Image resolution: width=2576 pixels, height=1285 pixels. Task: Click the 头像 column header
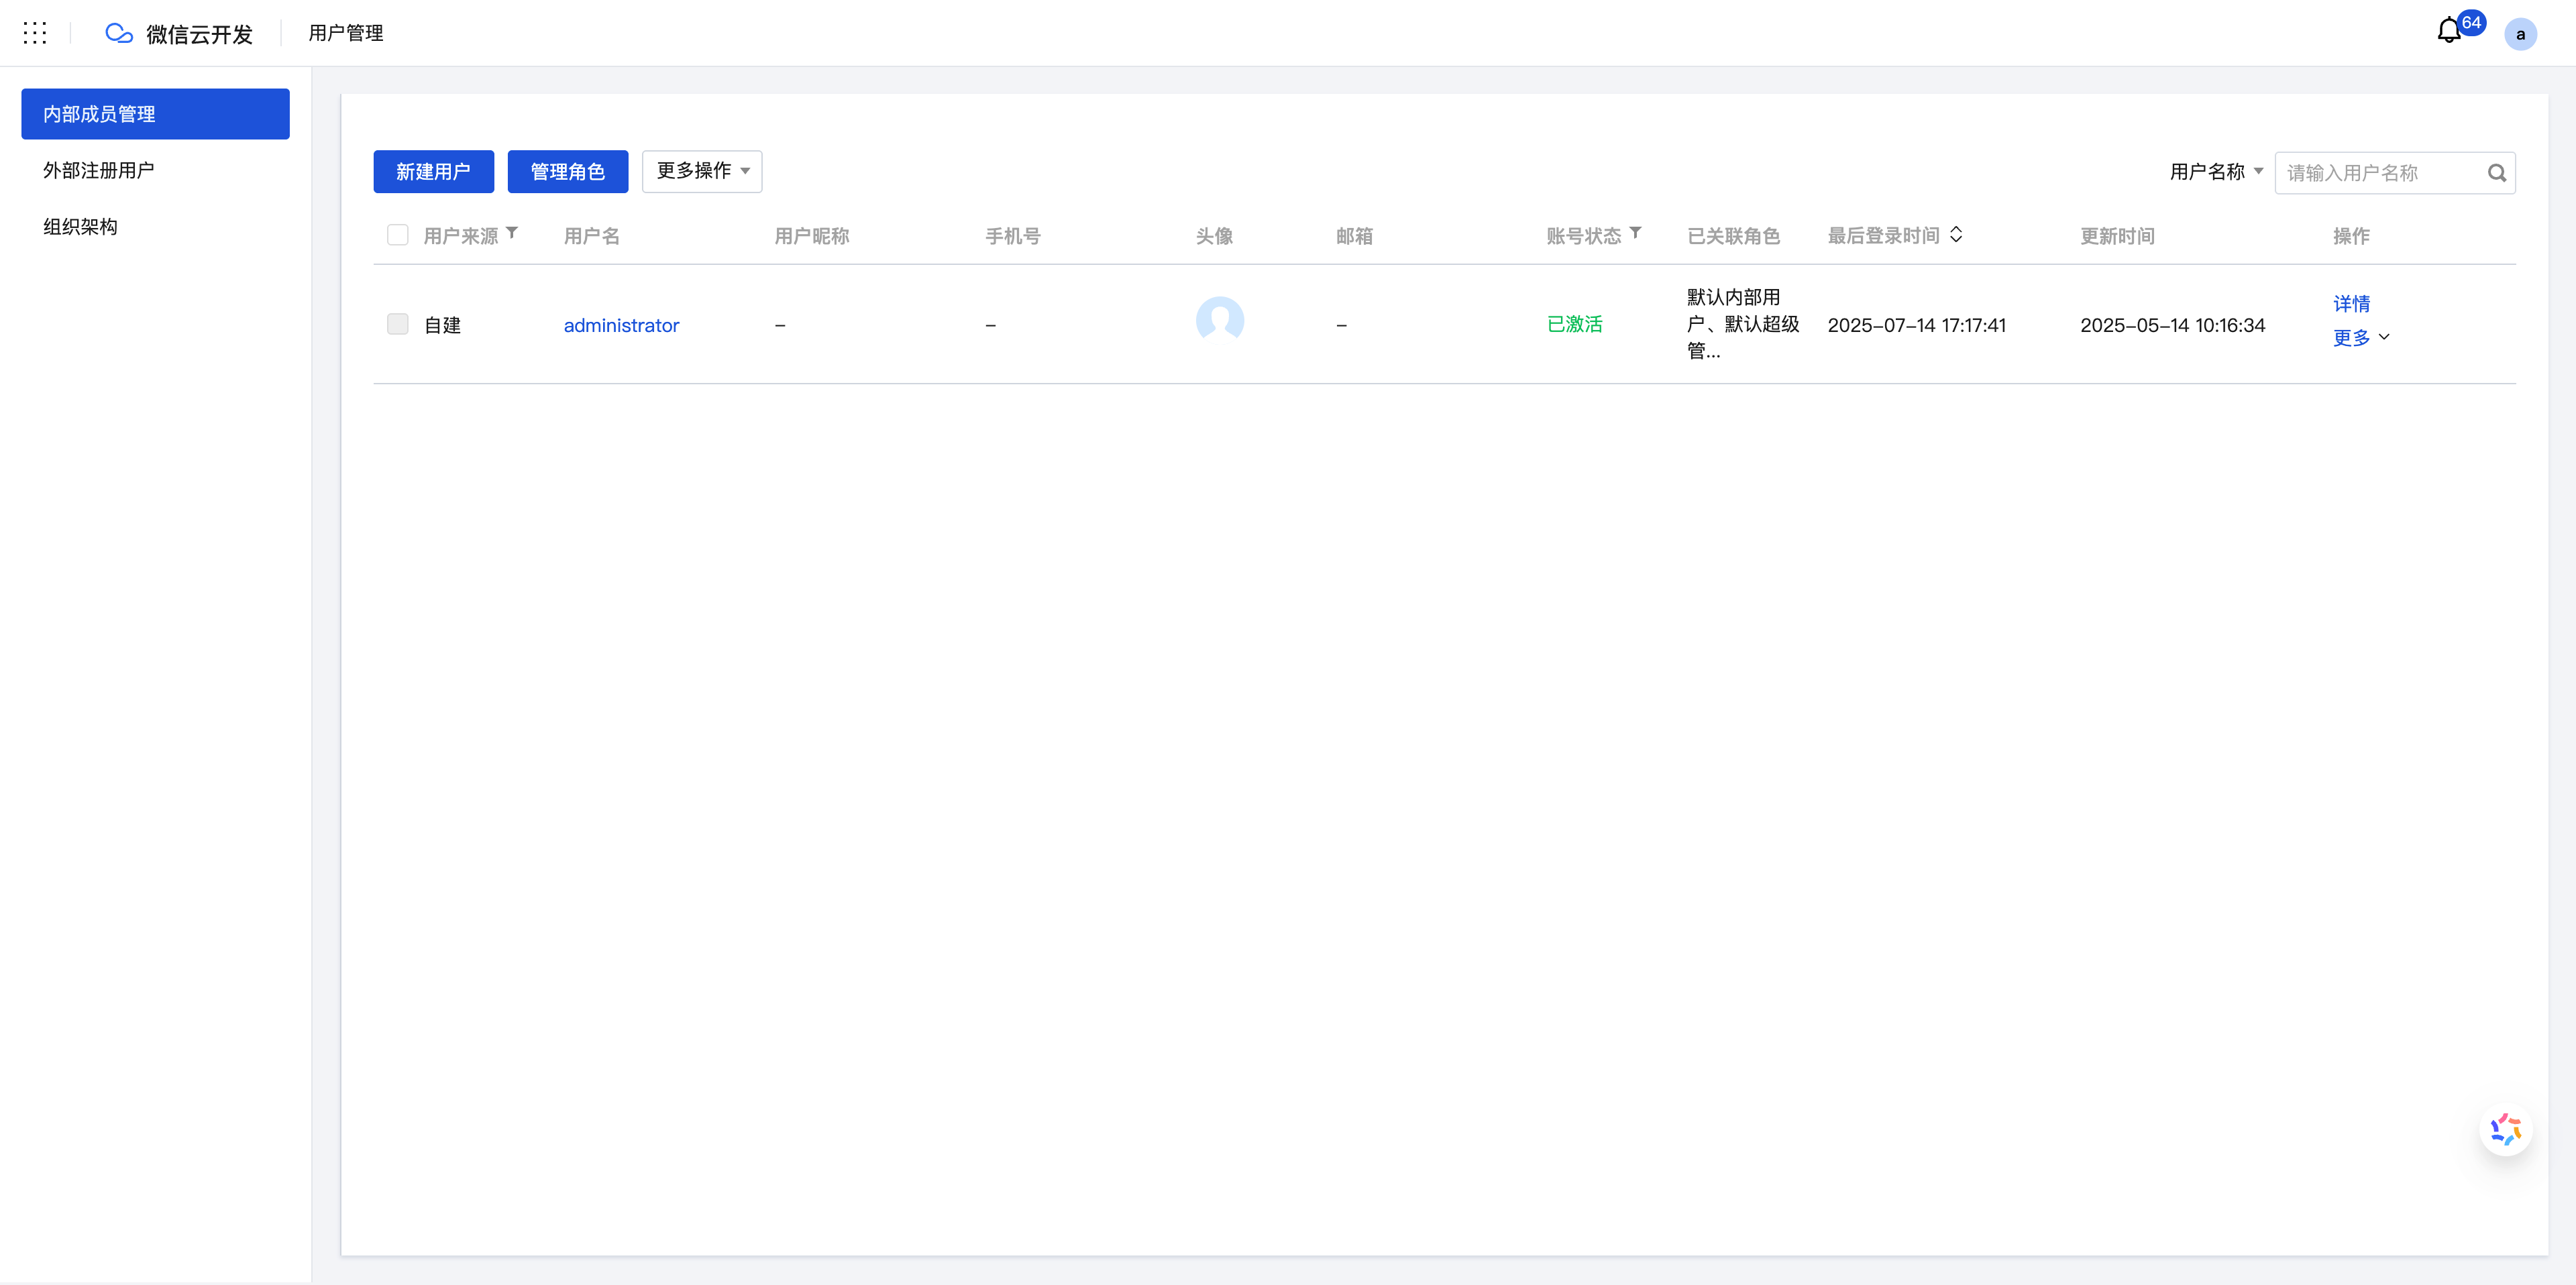[x=1214, y=236]
